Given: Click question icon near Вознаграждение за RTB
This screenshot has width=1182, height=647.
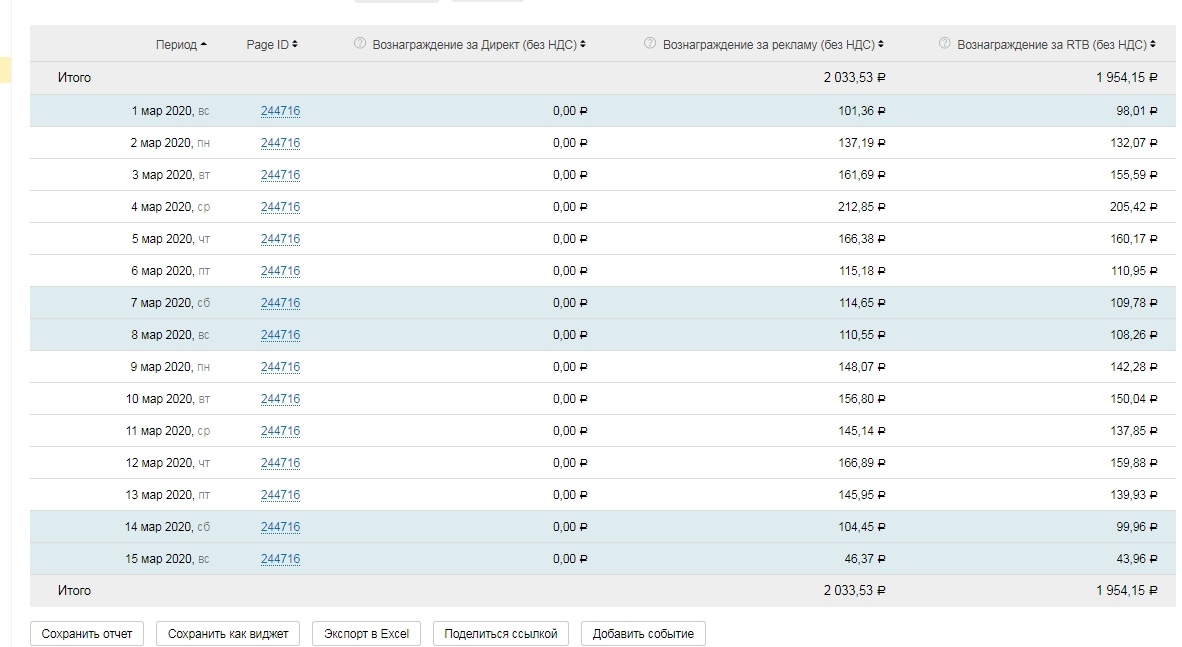Looking at the screenshot, I should click(945, 44).
